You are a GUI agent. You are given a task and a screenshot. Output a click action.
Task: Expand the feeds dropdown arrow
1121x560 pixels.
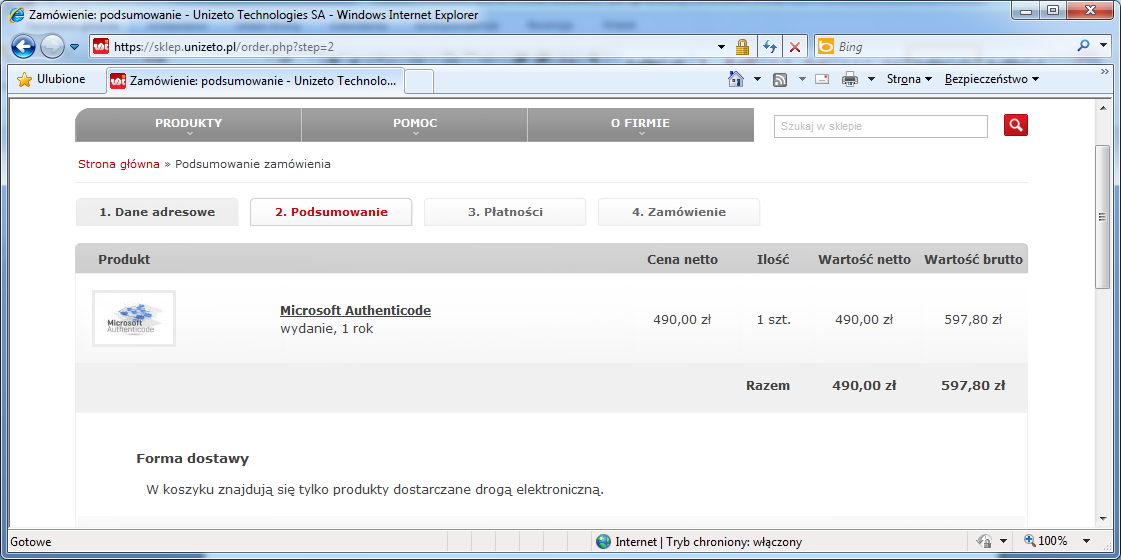pos(801,79)
